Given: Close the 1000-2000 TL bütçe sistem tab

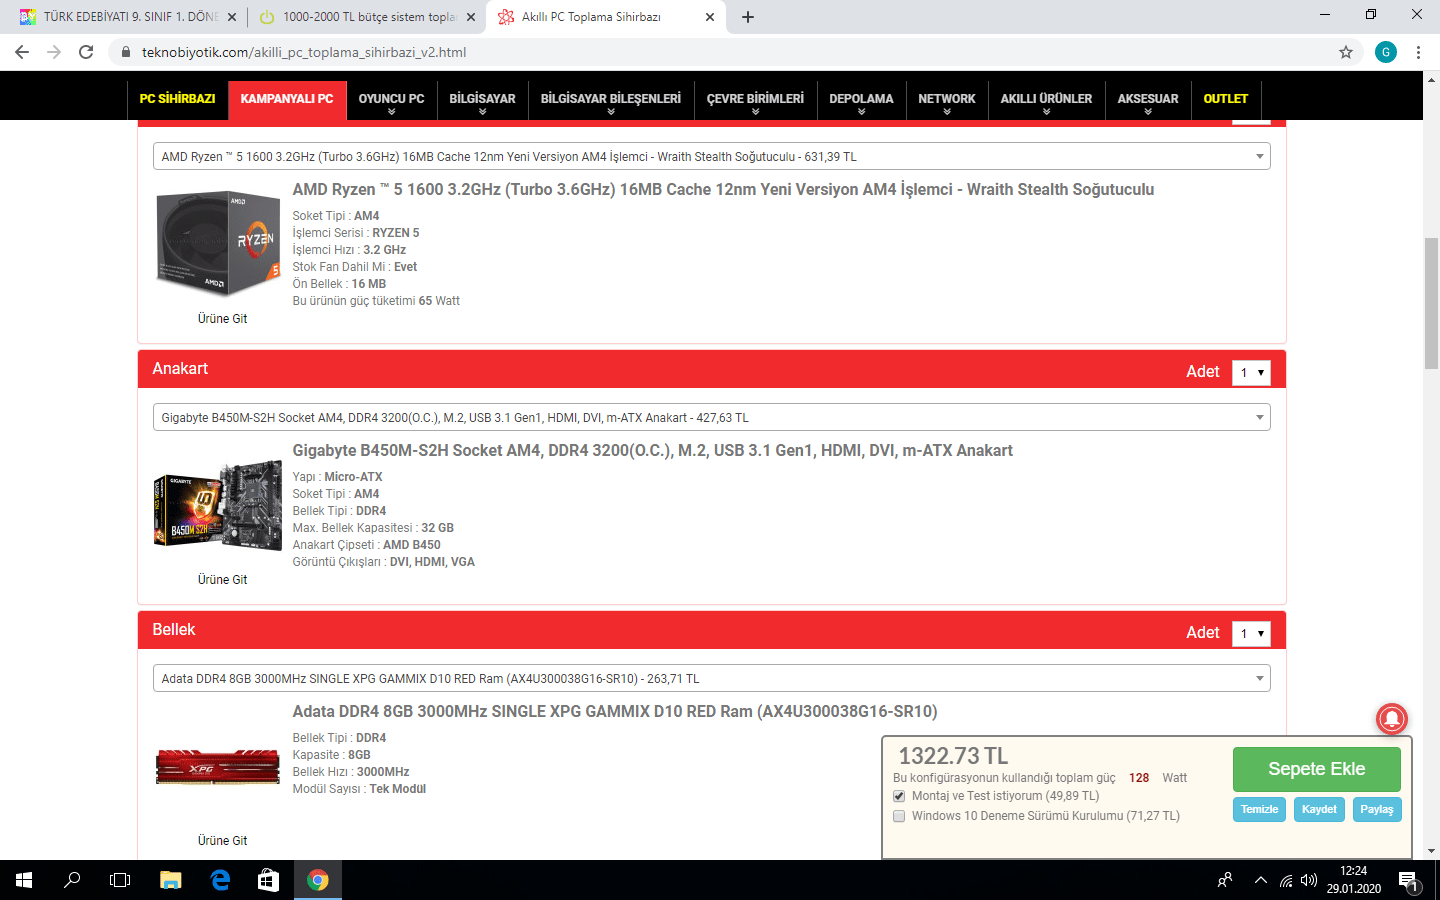Looking at the screenshot, I should (471, 17).
